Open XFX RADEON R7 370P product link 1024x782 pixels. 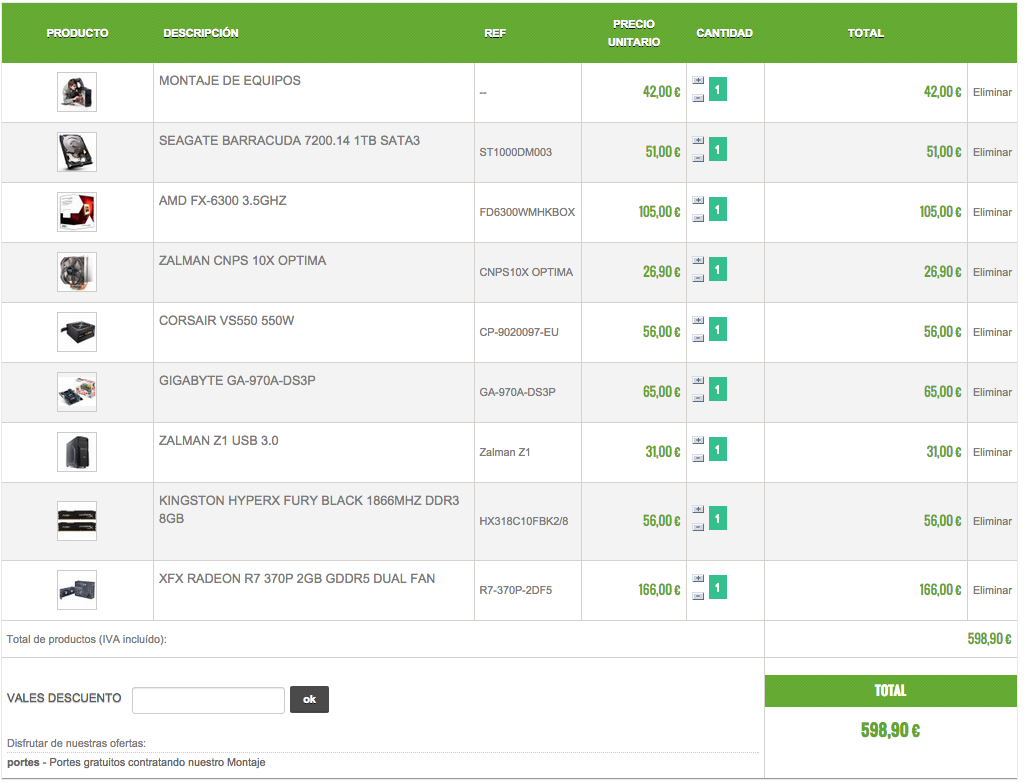coord(297,579)
